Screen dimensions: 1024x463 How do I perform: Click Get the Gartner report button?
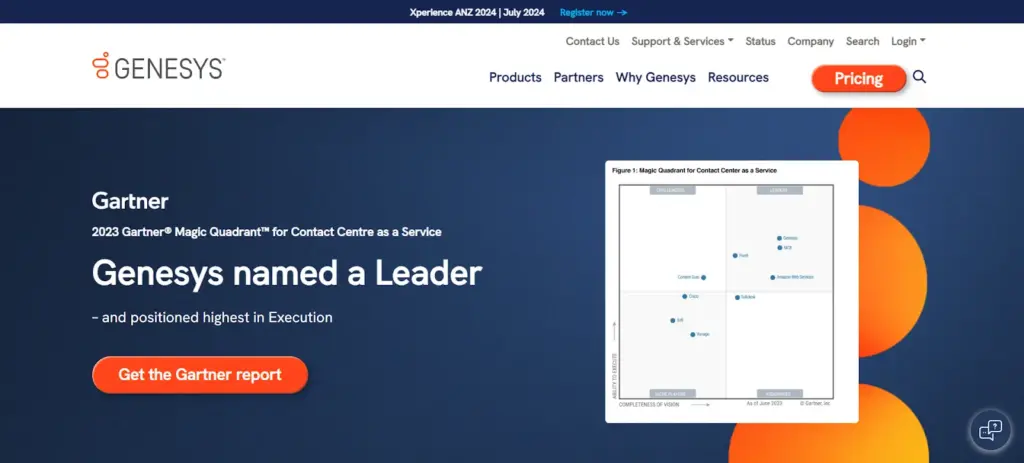(x=200, y=375)
